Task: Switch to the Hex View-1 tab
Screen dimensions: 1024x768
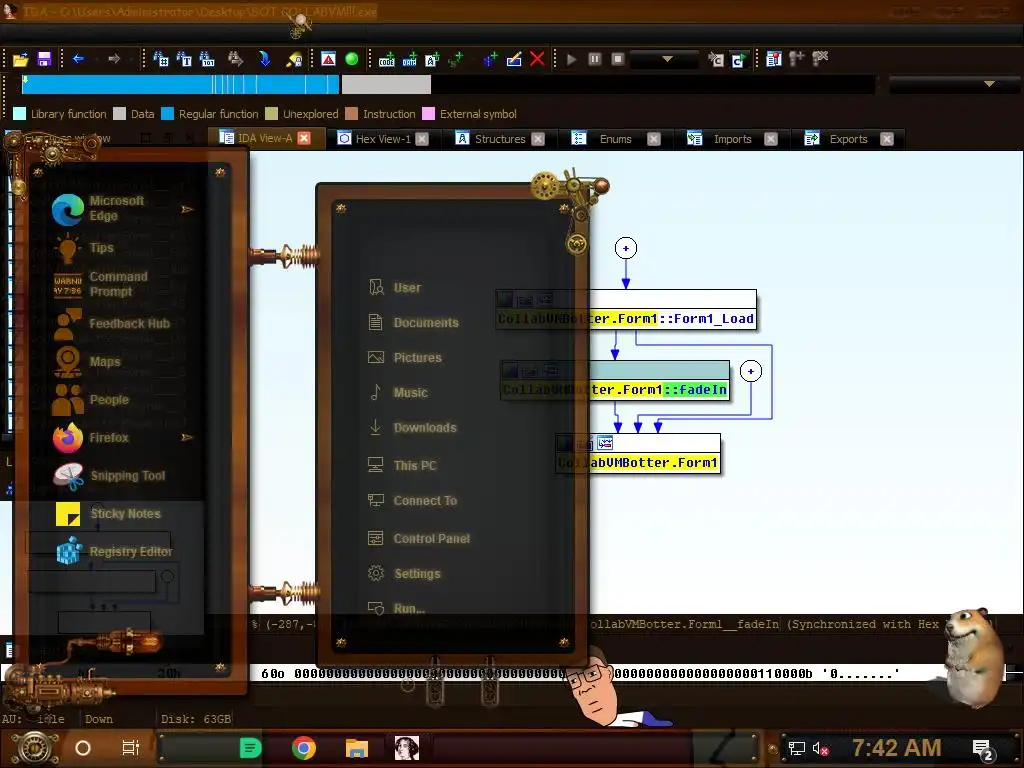Action: click(x=383, y=138)
